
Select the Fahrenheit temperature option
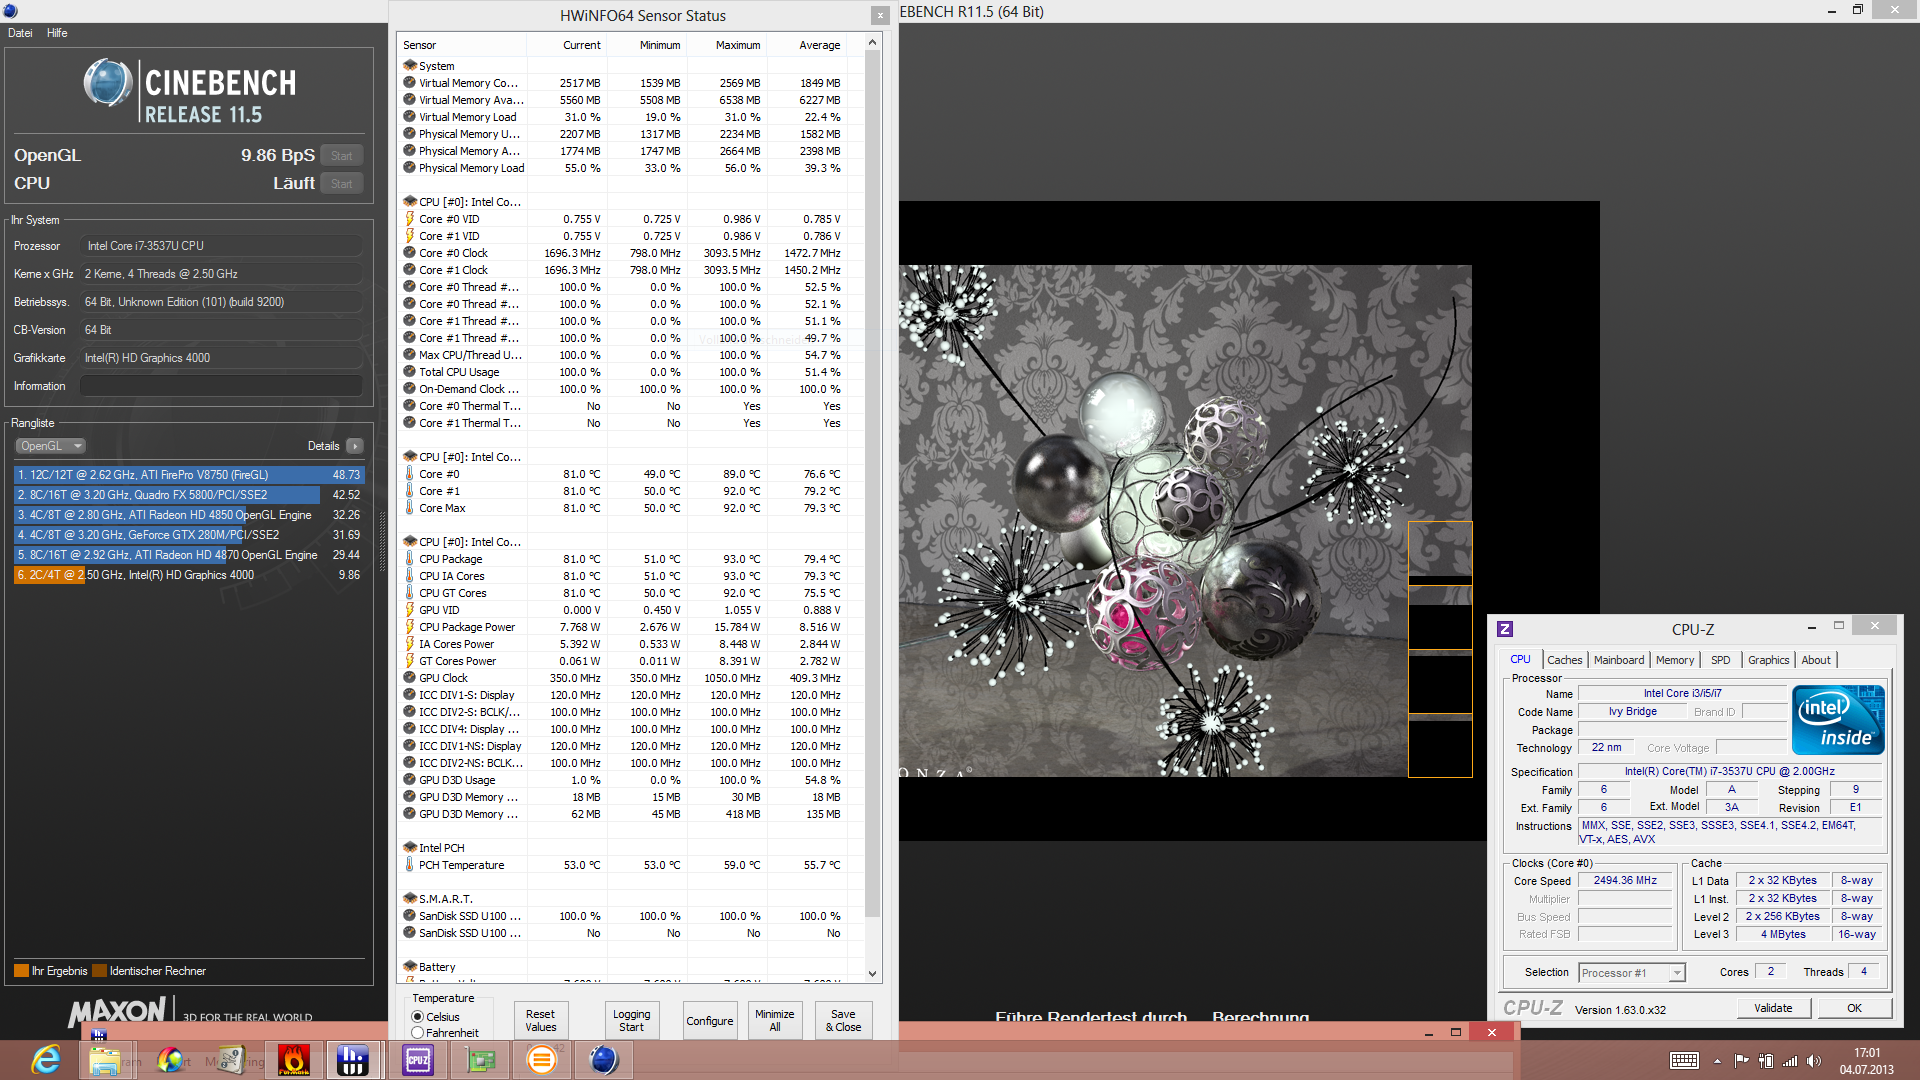point(418,1033)
